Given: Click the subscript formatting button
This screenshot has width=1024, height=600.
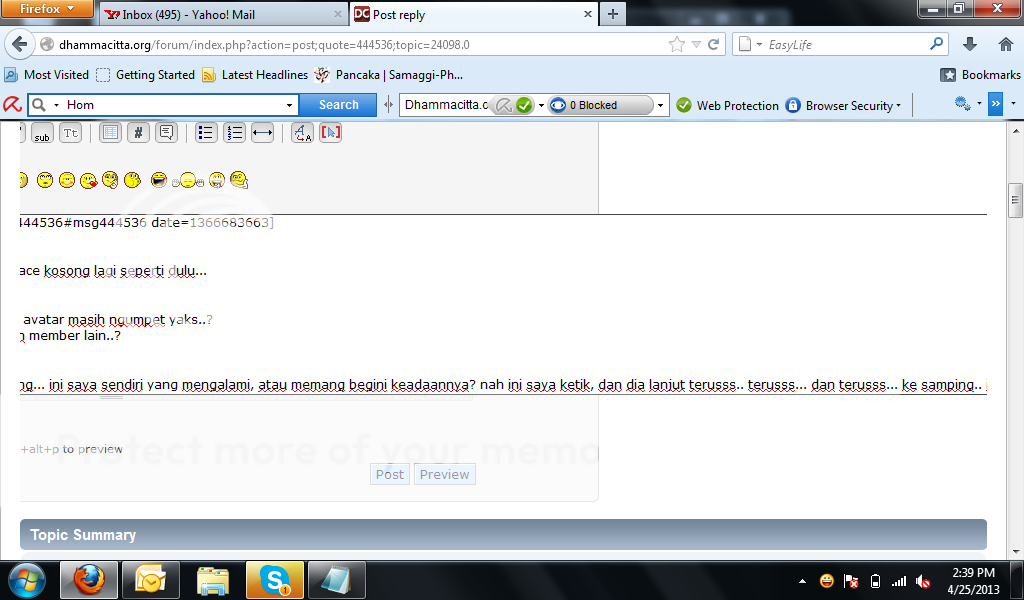Looking at the screenshot, I should [x=42, y=133].
